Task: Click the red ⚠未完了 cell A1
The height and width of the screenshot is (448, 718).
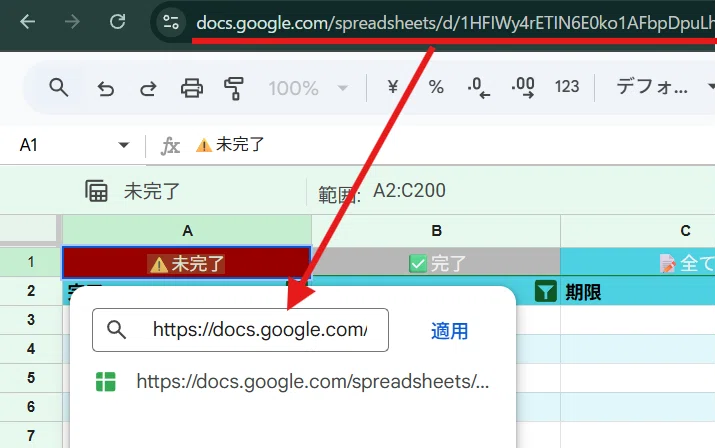Action: [x=187, y=262]
